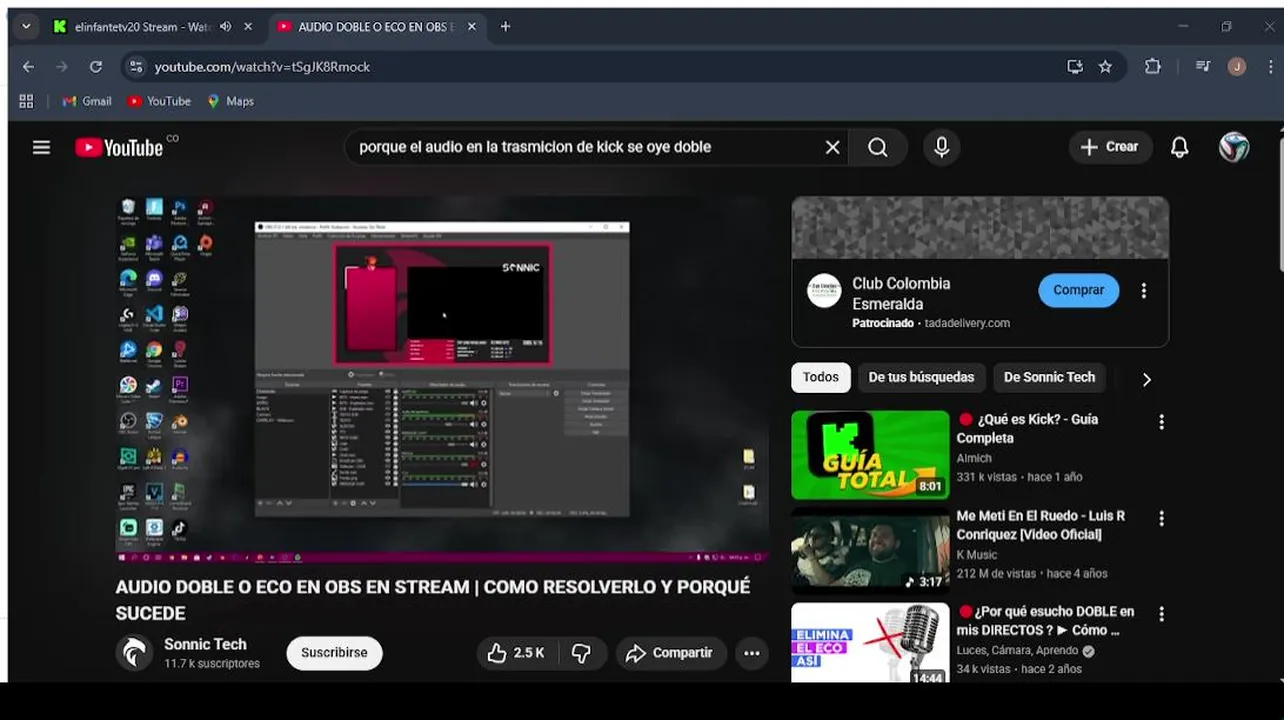Open the Maps bookmark
1284x720 pixels.
tap(230, 101)
